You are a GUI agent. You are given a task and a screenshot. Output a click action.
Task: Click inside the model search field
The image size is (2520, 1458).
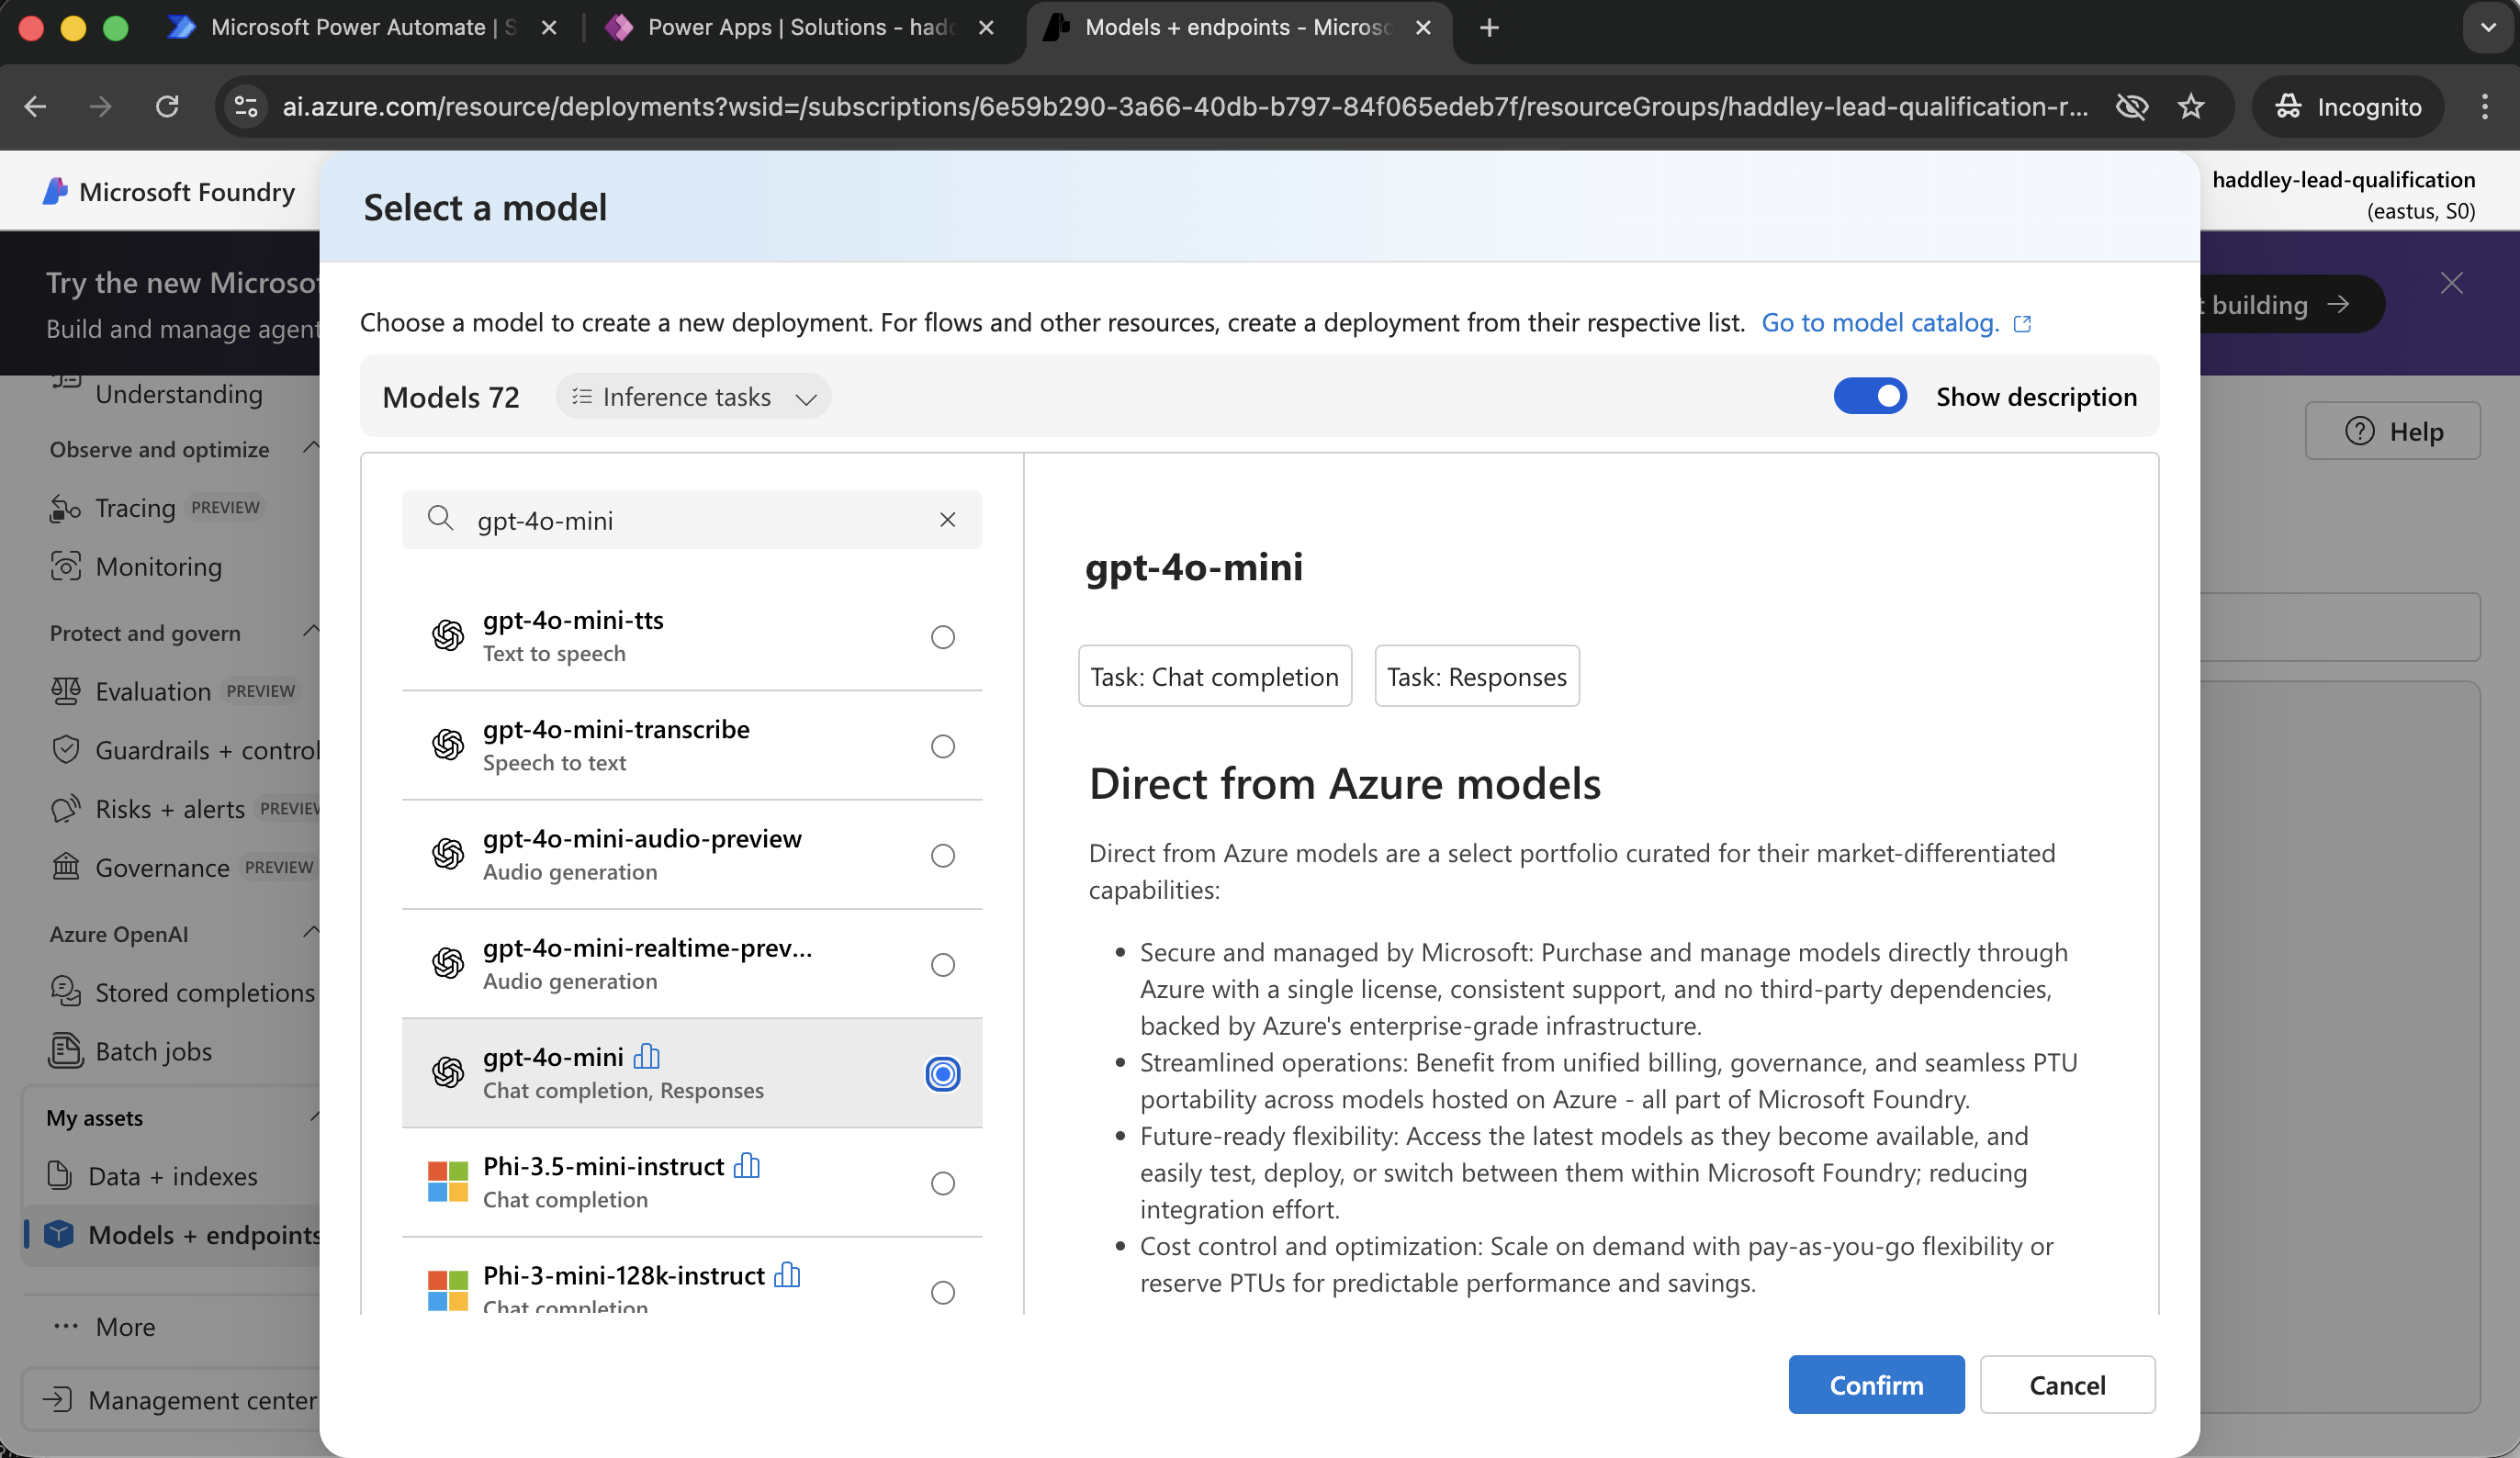(x=692, y=519)
